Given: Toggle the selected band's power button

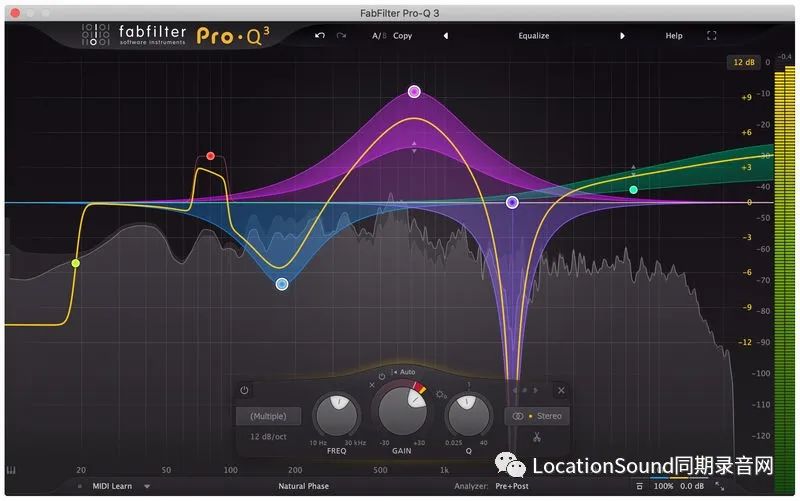Looking at the screenshot, I should [244, 390].
